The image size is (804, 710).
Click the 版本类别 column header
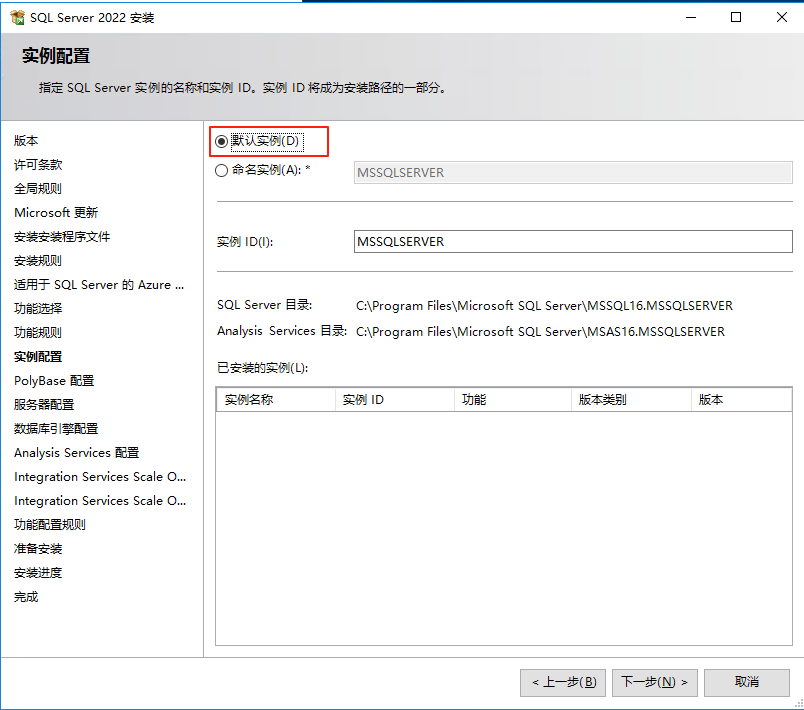click(631, 400)
